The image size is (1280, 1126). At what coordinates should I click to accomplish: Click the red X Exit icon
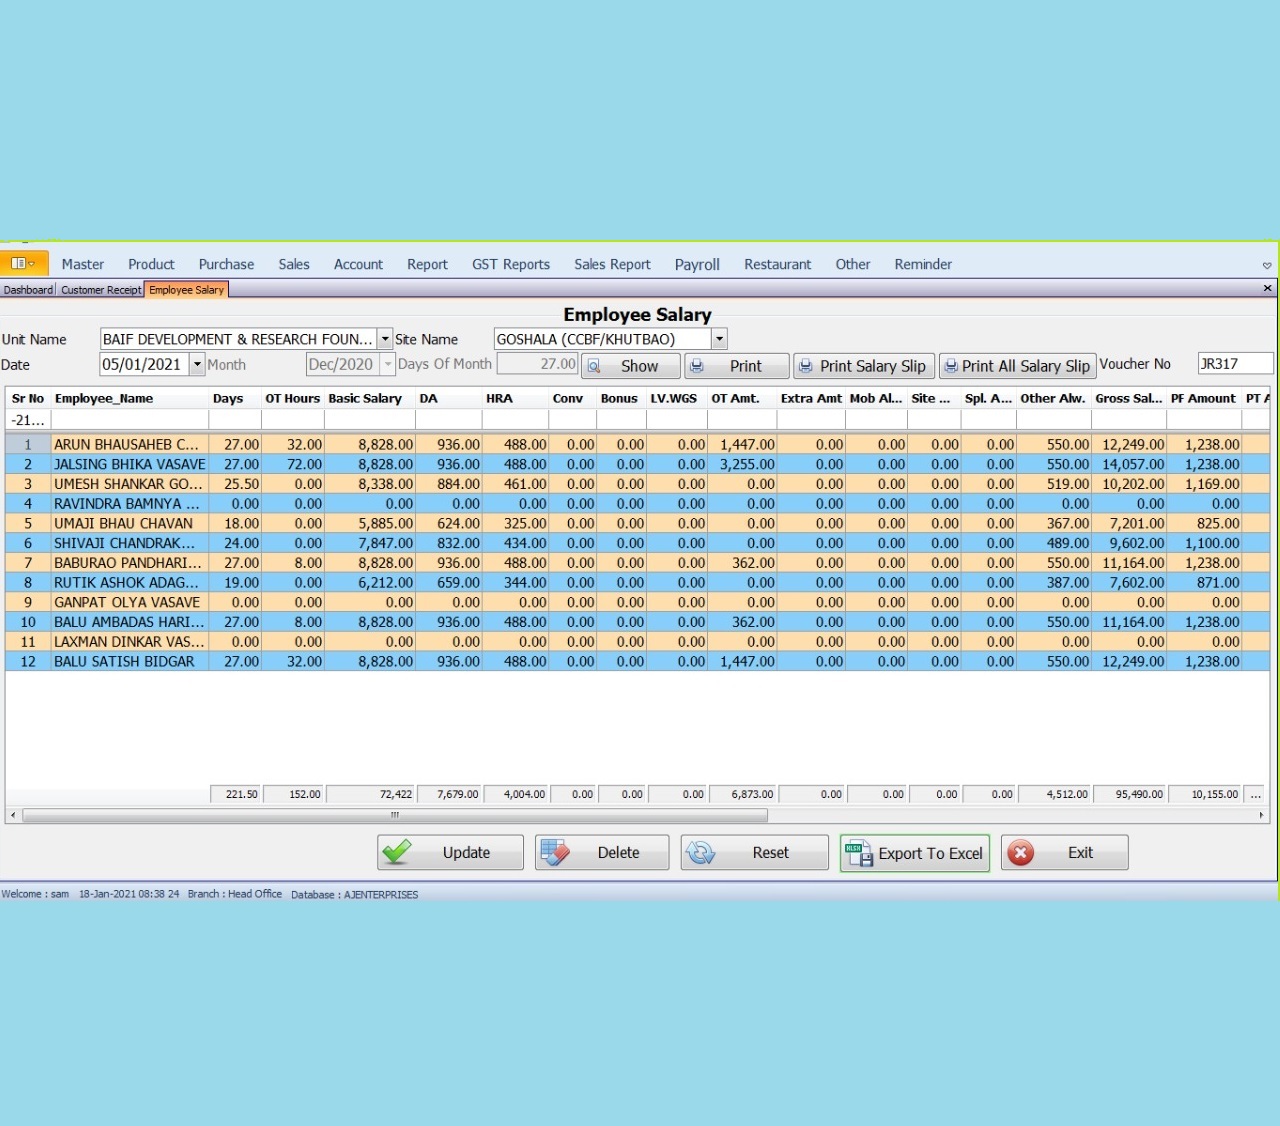(x=1021, y=852)
